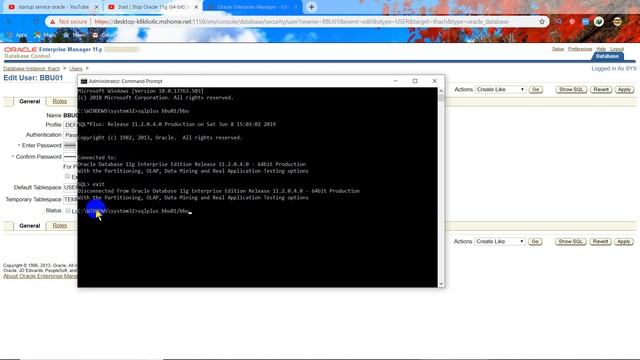Screen dimensions: 640x360
Task: Click the Enter Password field
Action: (x=70, y=145)
